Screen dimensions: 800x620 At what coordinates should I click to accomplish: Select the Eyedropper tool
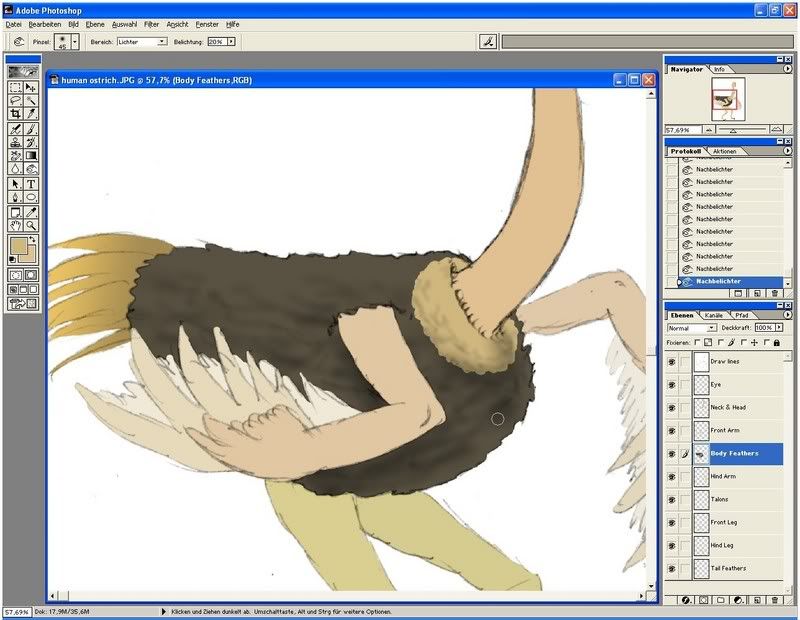click(x=31, y=212)
